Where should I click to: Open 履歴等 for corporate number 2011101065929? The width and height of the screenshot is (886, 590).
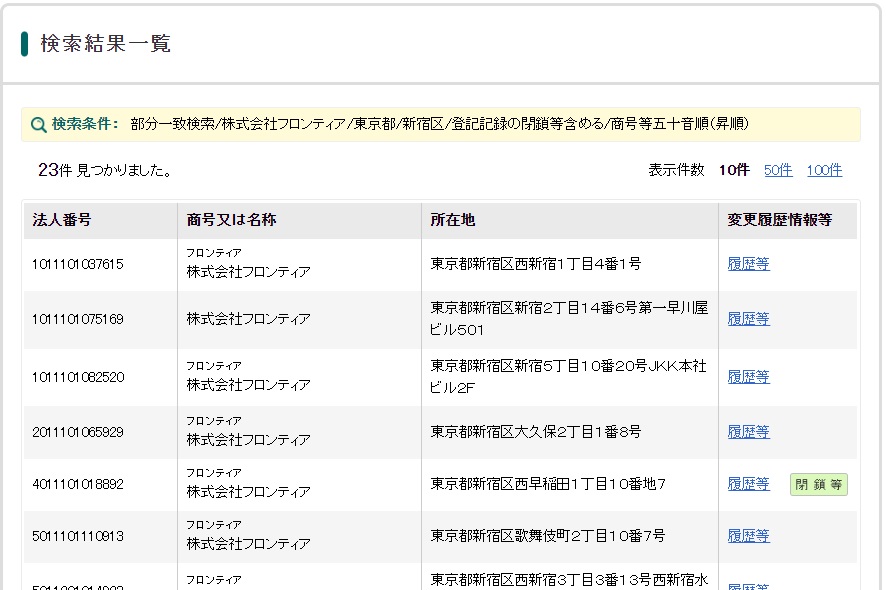click(748, 432)
